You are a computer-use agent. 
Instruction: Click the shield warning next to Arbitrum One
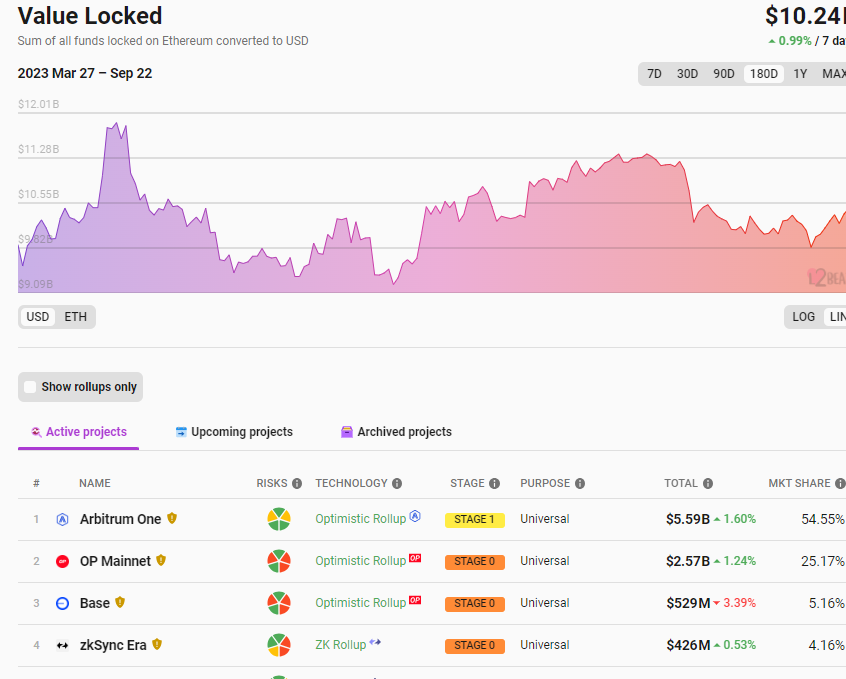172,518
